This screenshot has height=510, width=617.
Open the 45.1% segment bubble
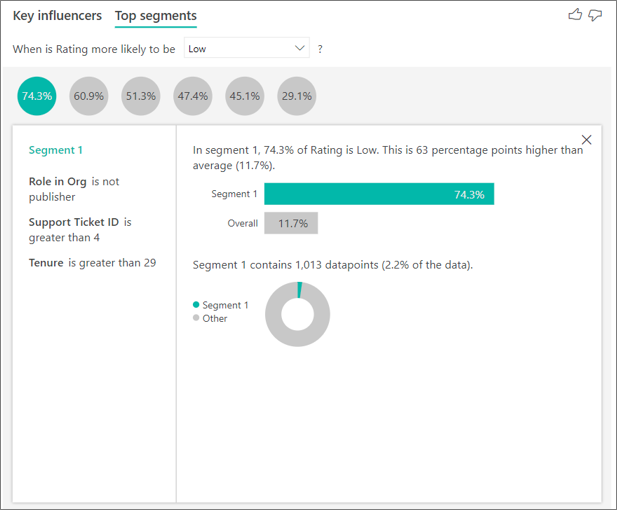(x=245, y=96)
